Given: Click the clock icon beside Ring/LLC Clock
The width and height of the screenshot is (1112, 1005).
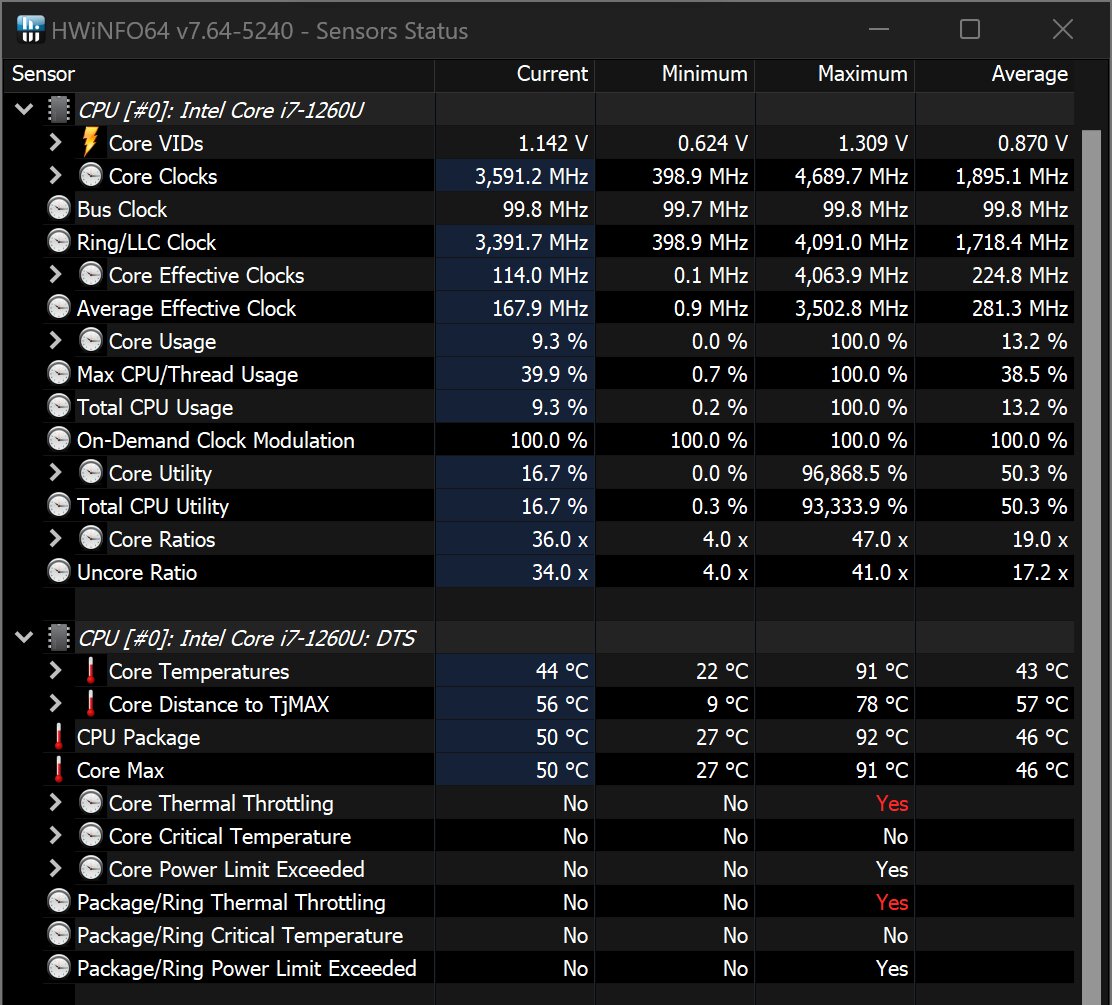Looking at the screenshot, I should 59,241.
